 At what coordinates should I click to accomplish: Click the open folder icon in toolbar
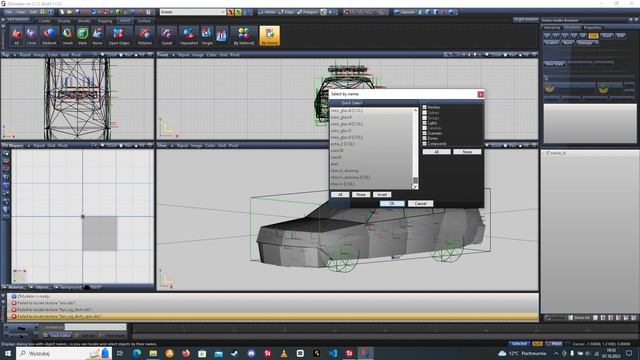[69, 12]
